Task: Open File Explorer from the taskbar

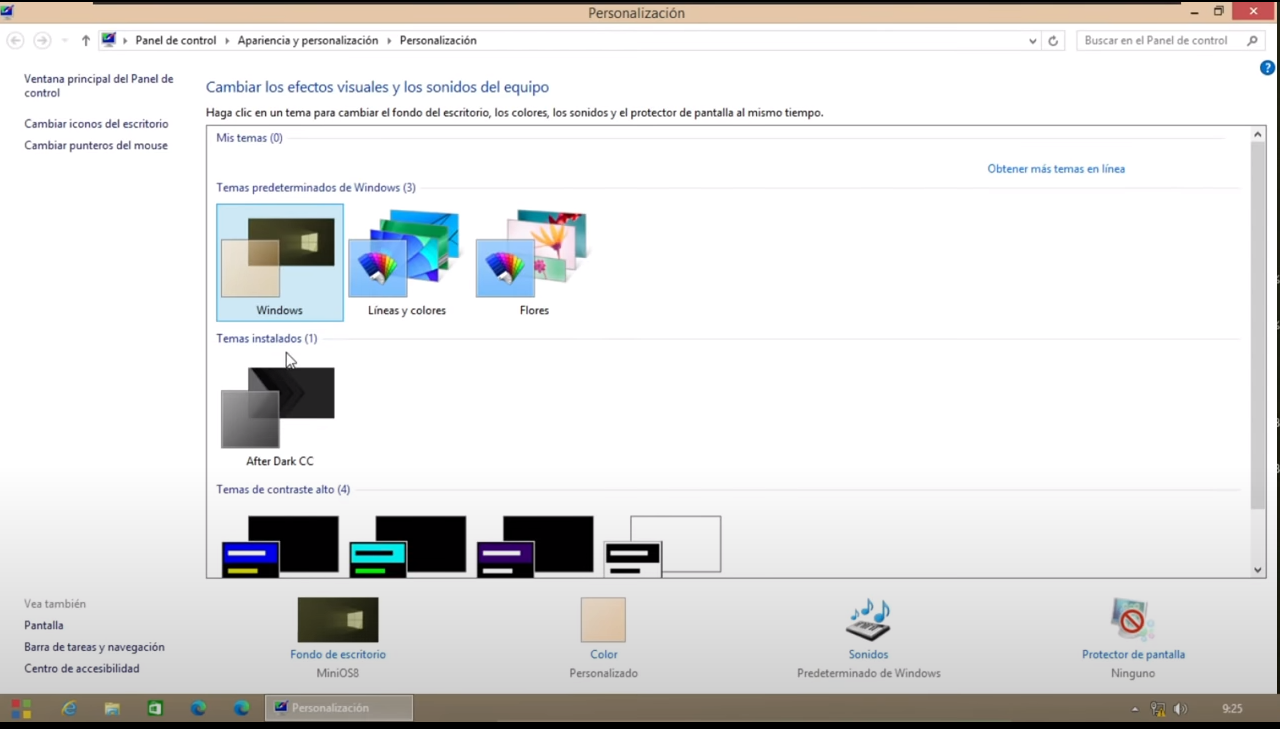Action: pyautogui.click(x=112, y=707)
